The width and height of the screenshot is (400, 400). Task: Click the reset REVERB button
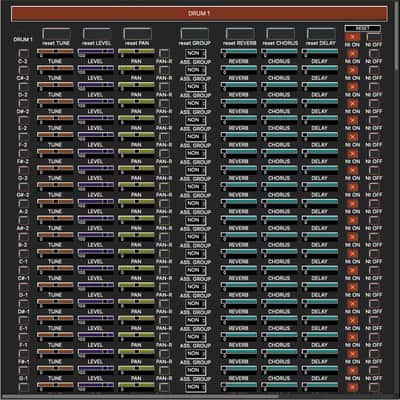240,34
